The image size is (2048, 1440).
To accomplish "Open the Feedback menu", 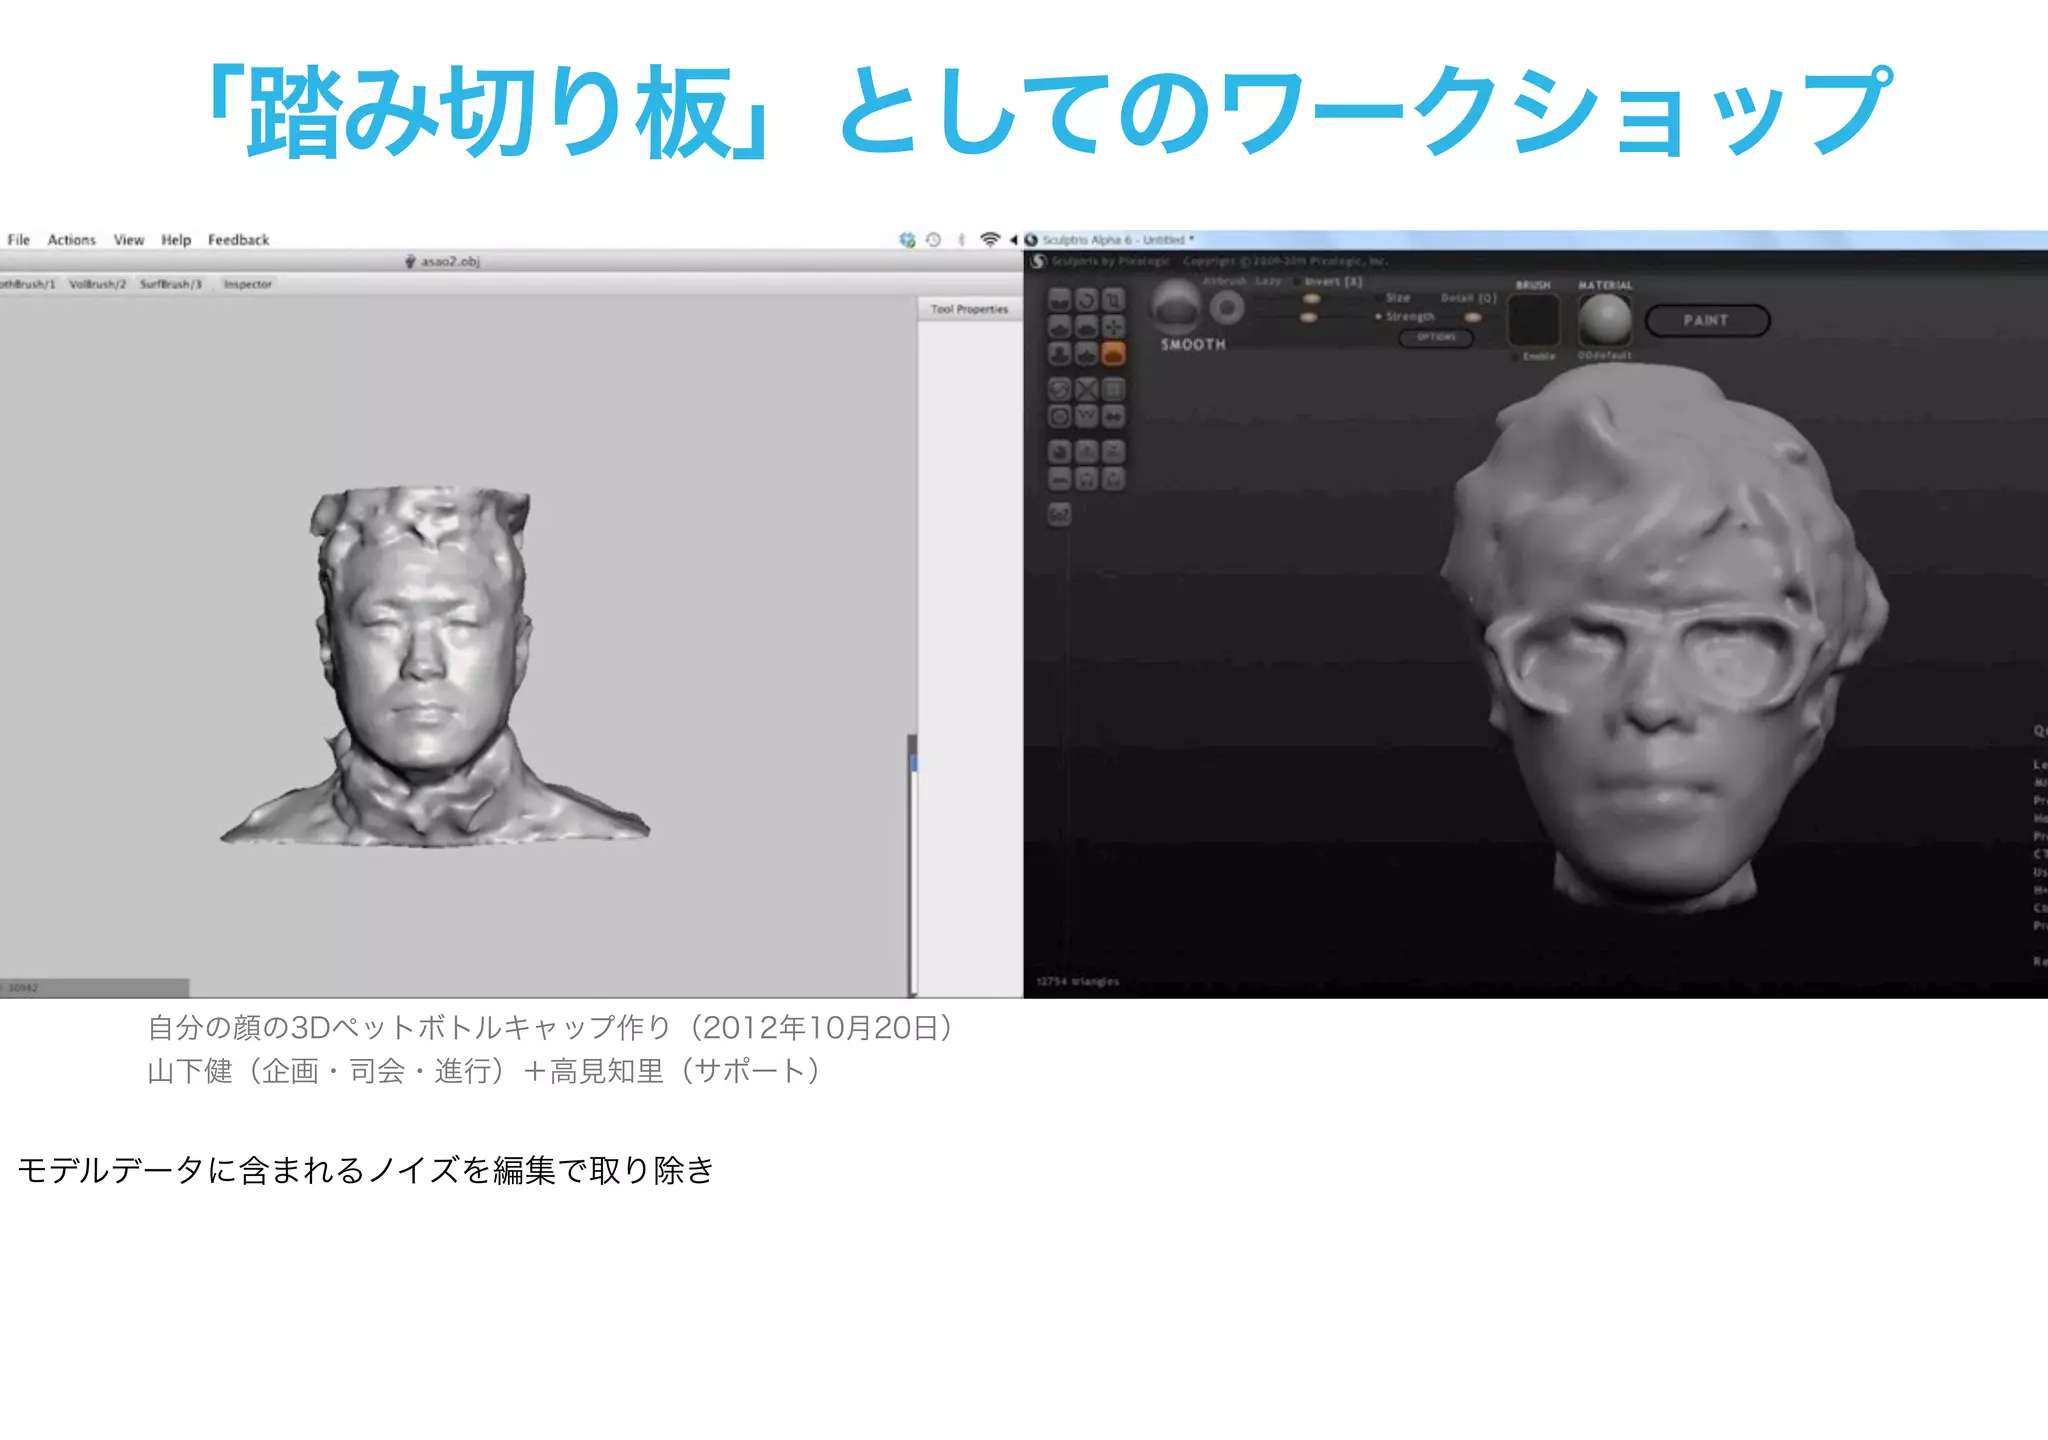I will coord(238,240).
